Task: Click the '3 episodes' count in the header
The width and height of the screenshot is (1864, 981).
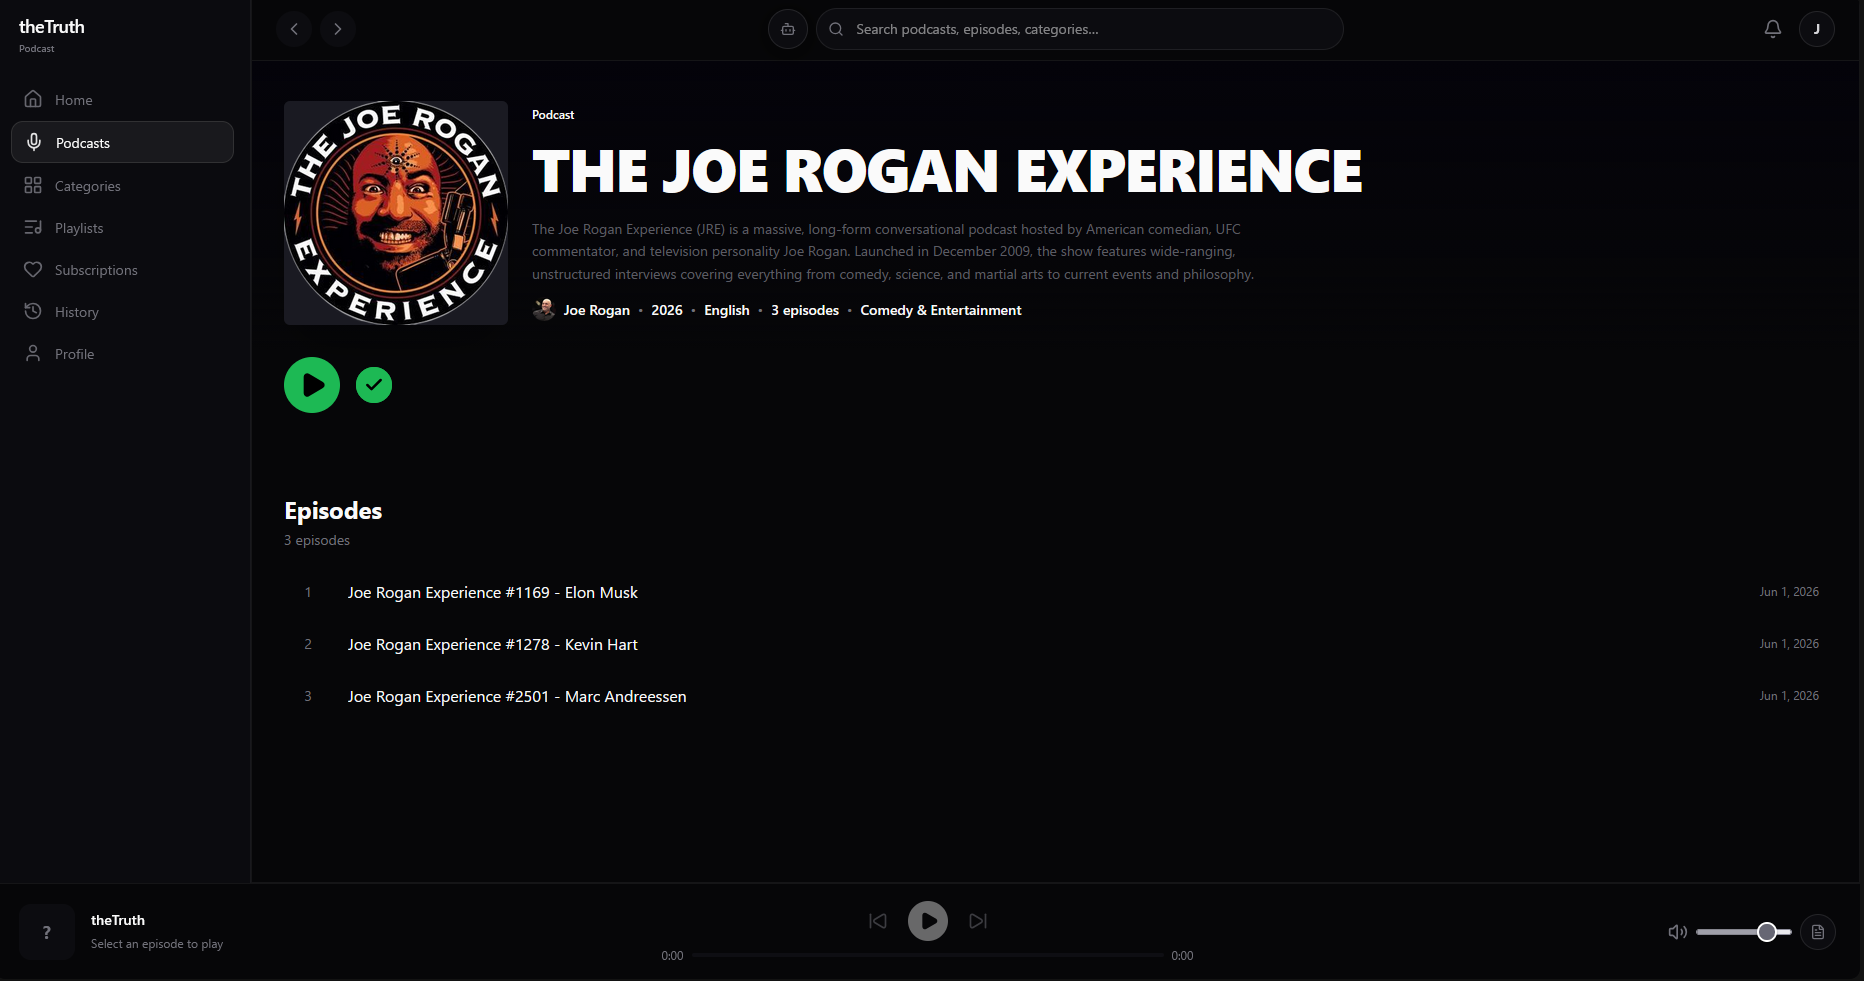Action: (x=805, y=310)
